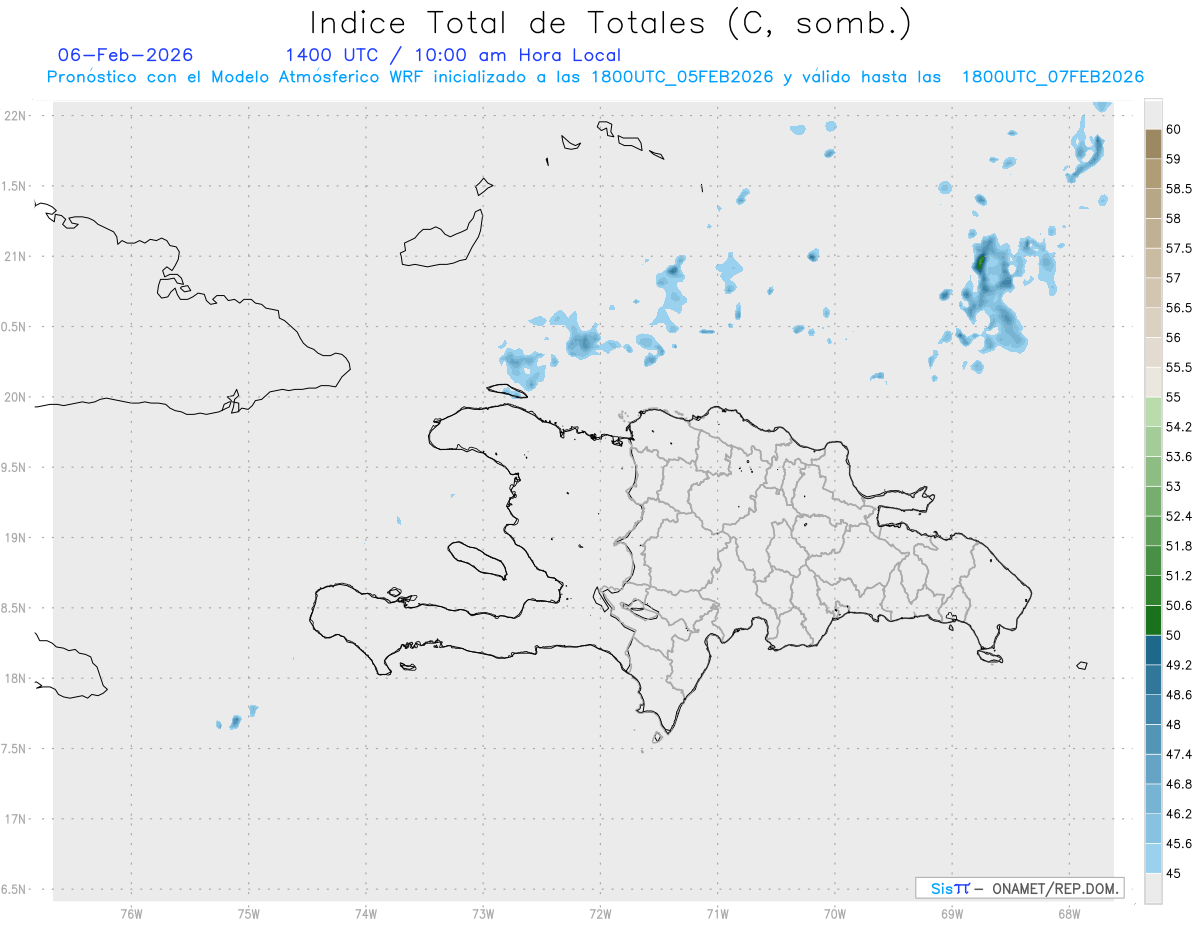Viewport: 1200px width, 927px height.
Task: Click the "7.5N" latitude axis label
Action: tap(14, 748)
